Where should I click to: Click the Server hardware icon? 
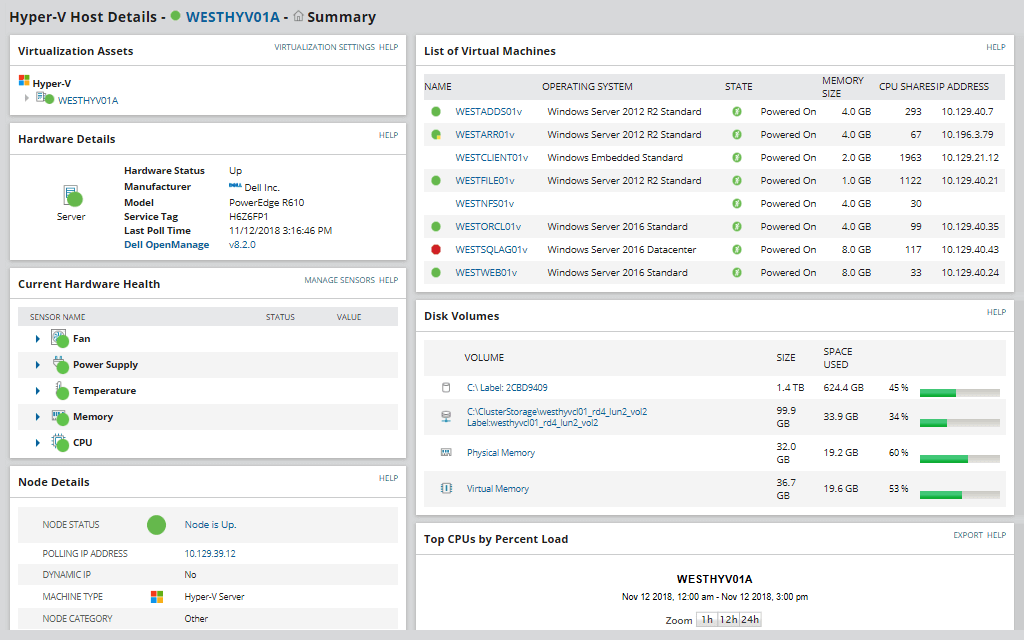(x=71, y=196)
